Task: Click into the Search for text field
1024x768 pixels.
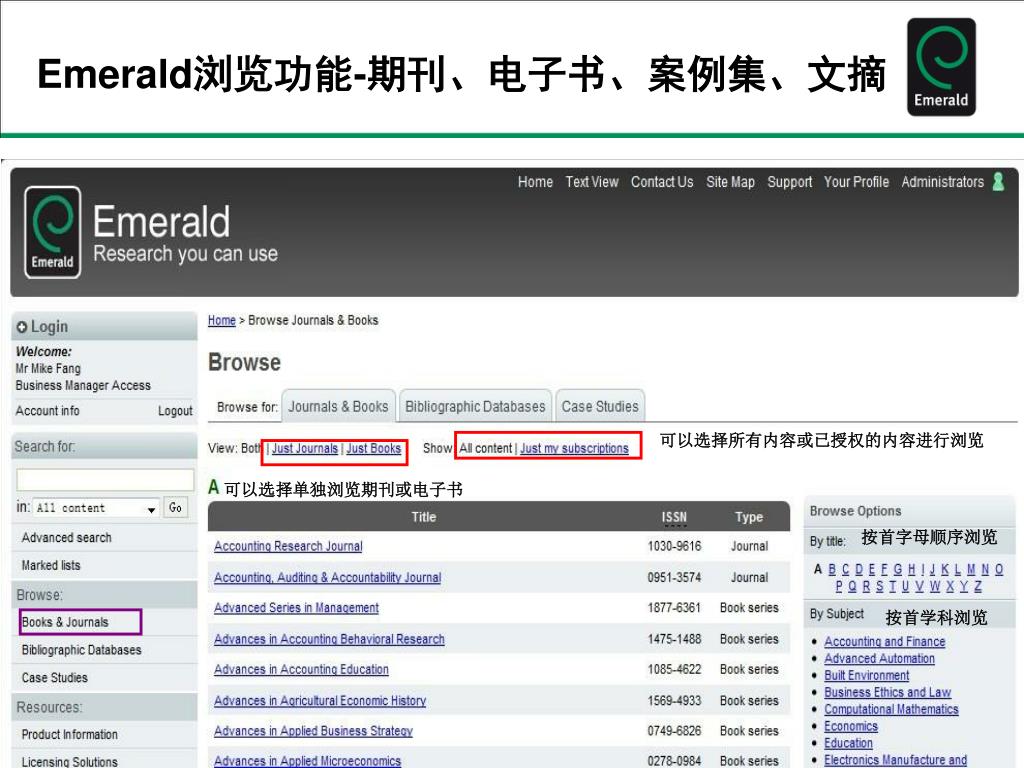Action: (105, 479)
